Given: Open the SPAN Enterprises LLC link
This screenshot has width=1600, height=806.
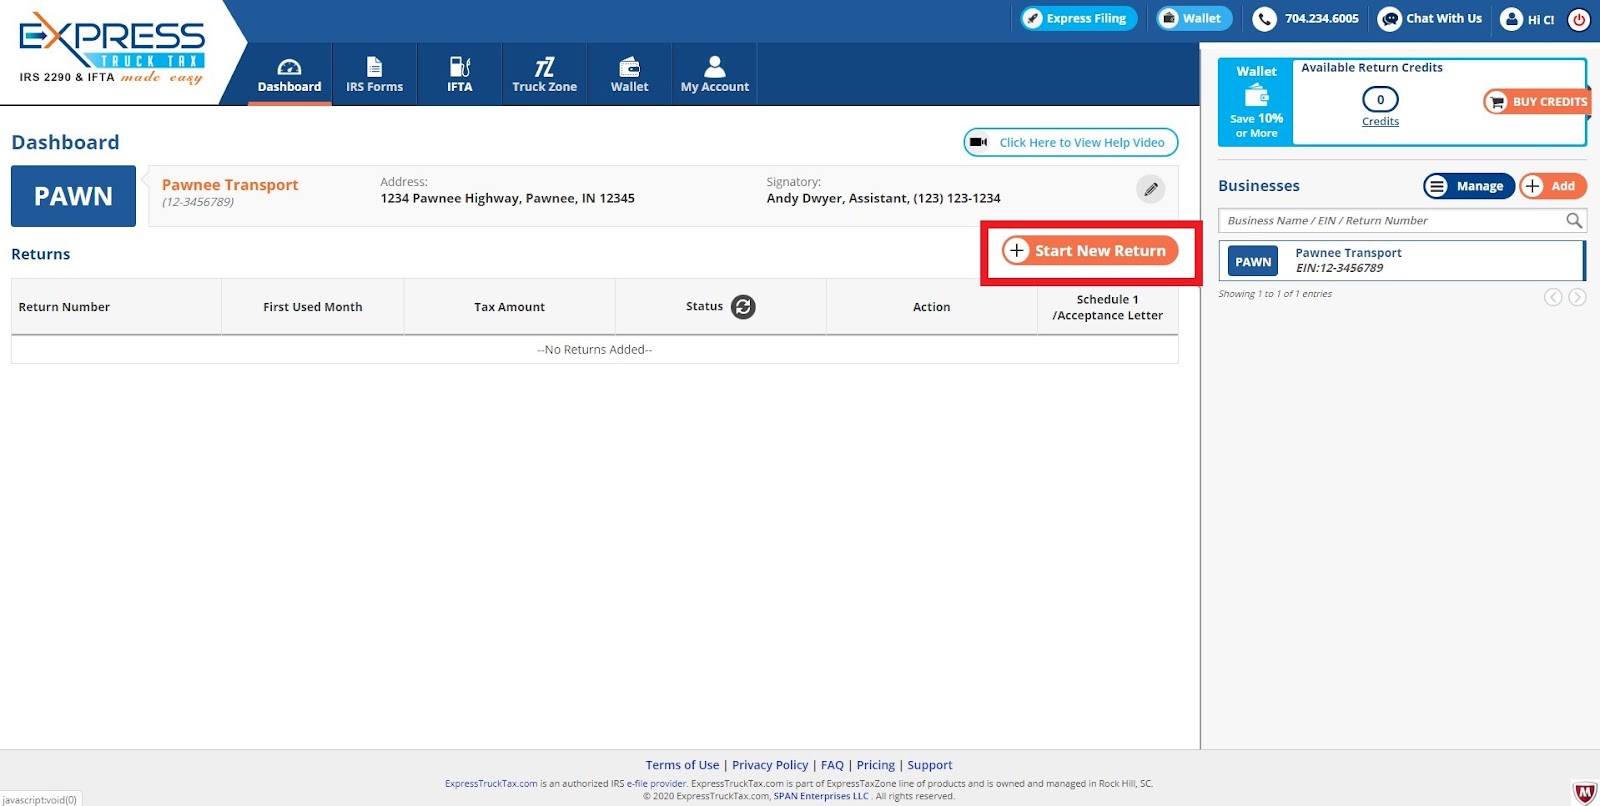Looking at the screenshot, I should pos(821,796).
